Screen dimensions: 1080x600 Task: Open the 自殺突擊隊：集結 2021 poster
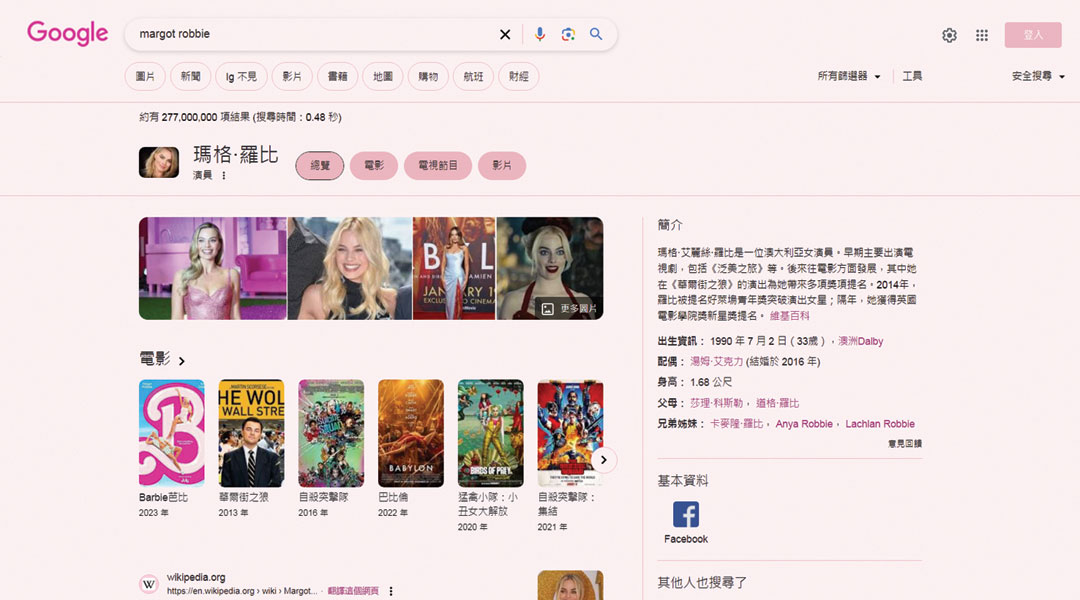pos(570,433)
